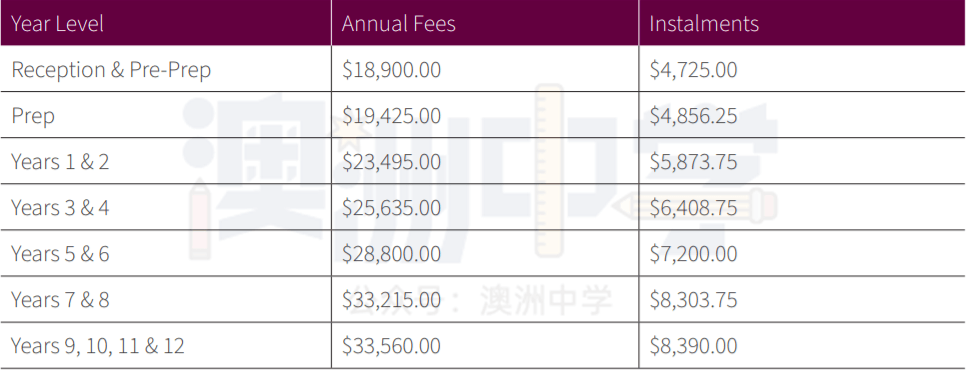Click the pencil watermark icon on left

click(x=200, y=219)
